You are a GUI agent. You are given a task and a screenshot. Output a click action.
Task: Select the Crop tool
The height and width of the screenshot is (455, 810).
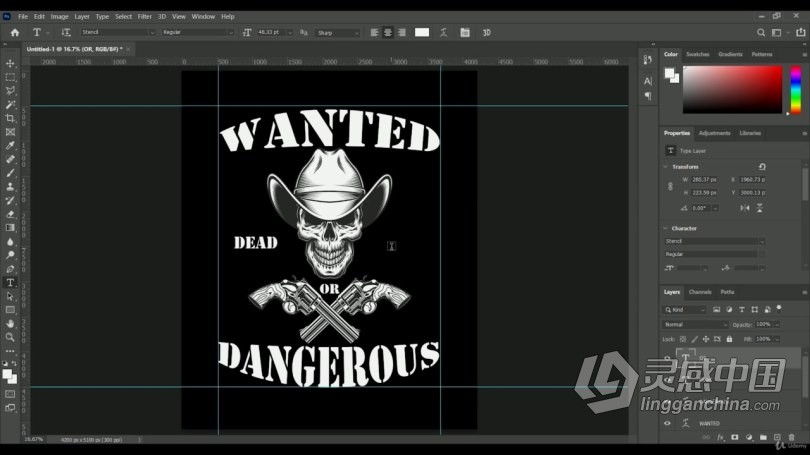[x=10, y=118]
